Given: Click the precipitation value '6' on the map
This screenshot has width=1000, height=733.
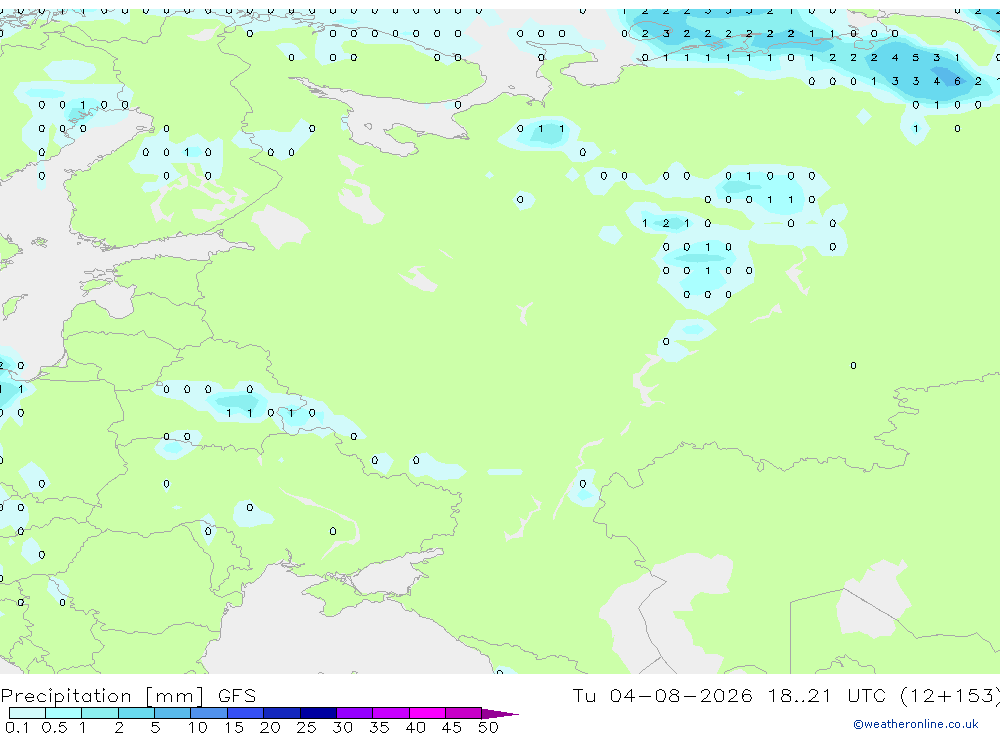Looking at the screenshot, I should (x=957, y=81).
